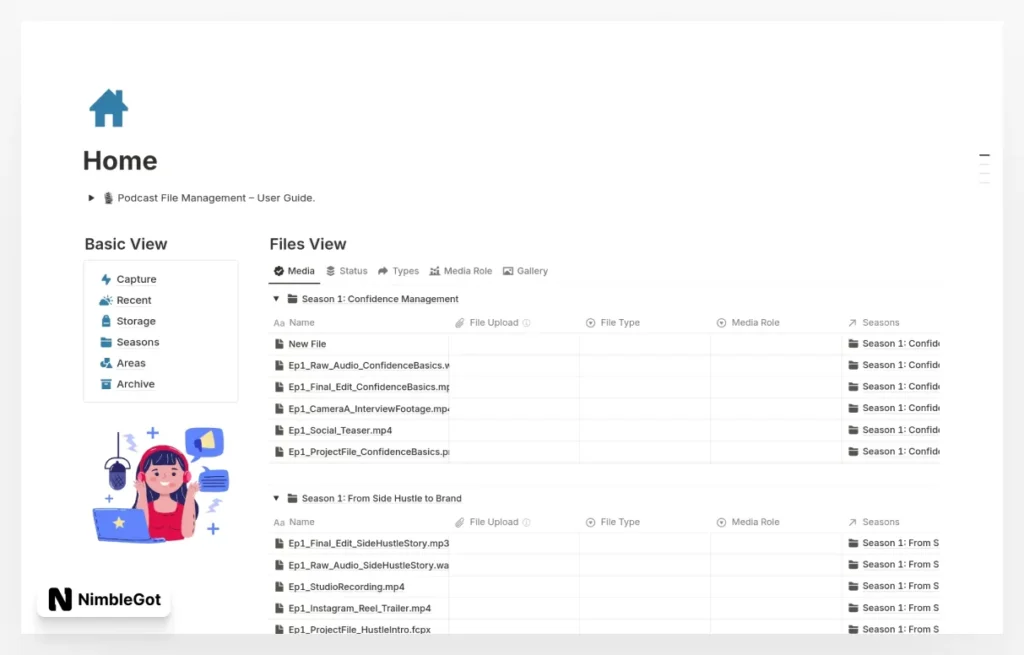
Task: Open the Gallery view tab
Action: click(x=525, y=270)
